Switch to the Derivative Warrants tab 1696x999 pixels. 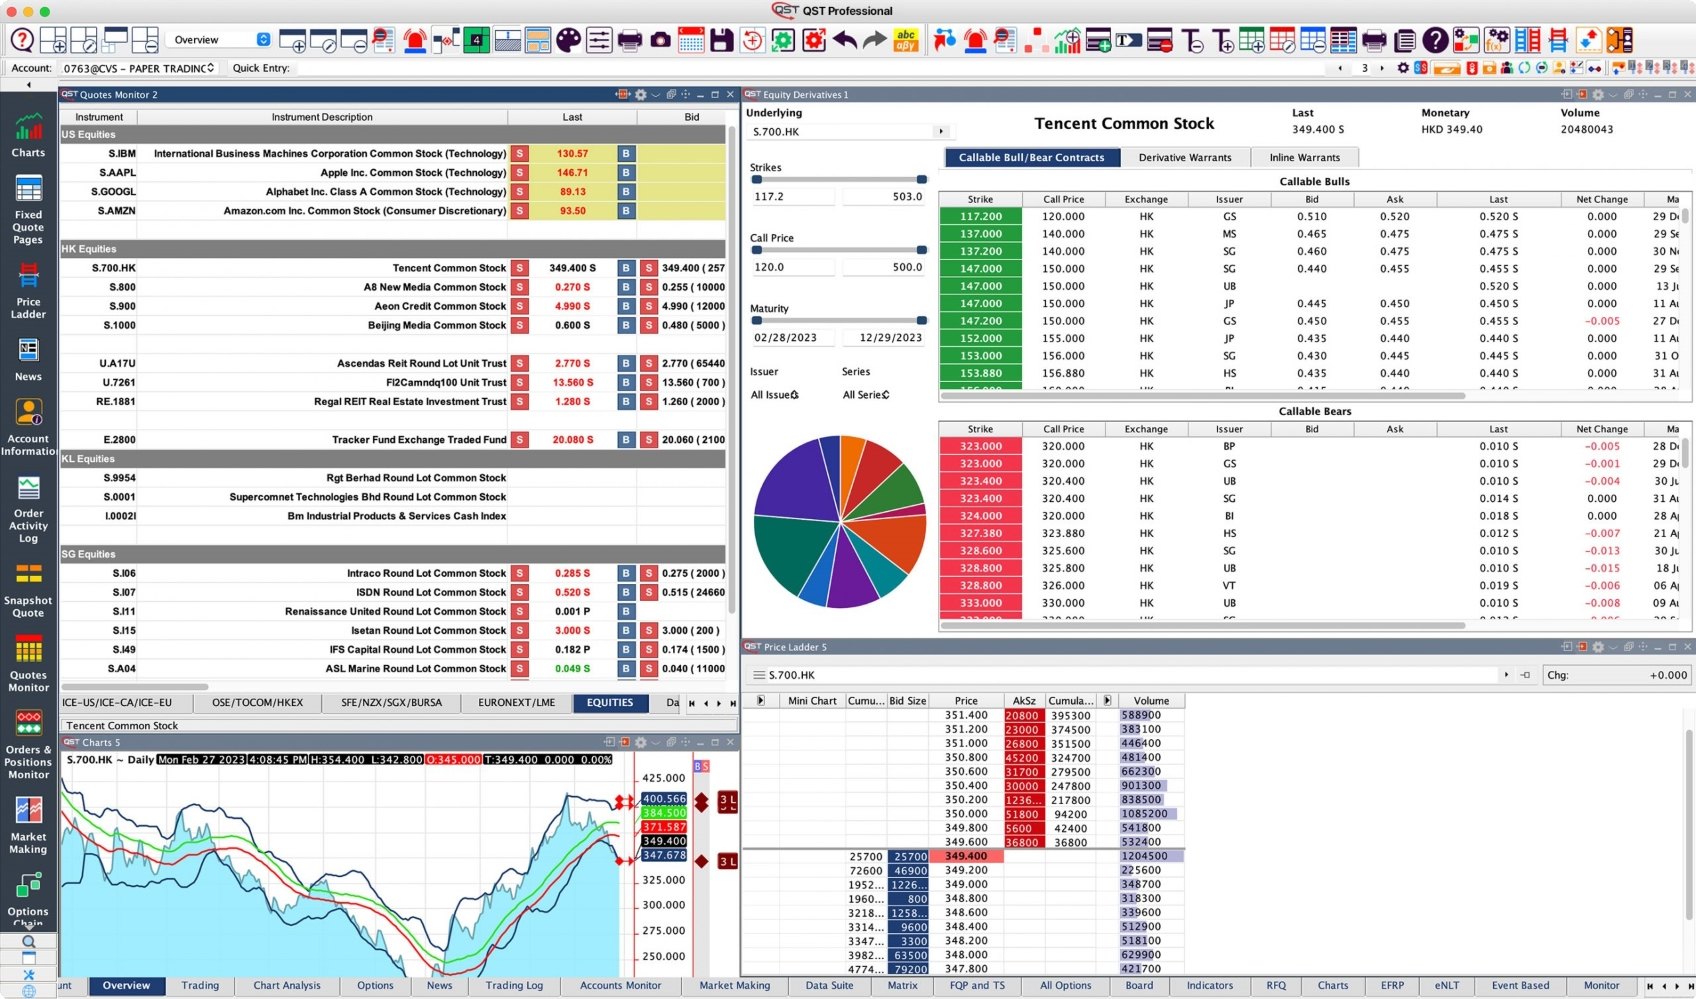(x=1185, y=157)
